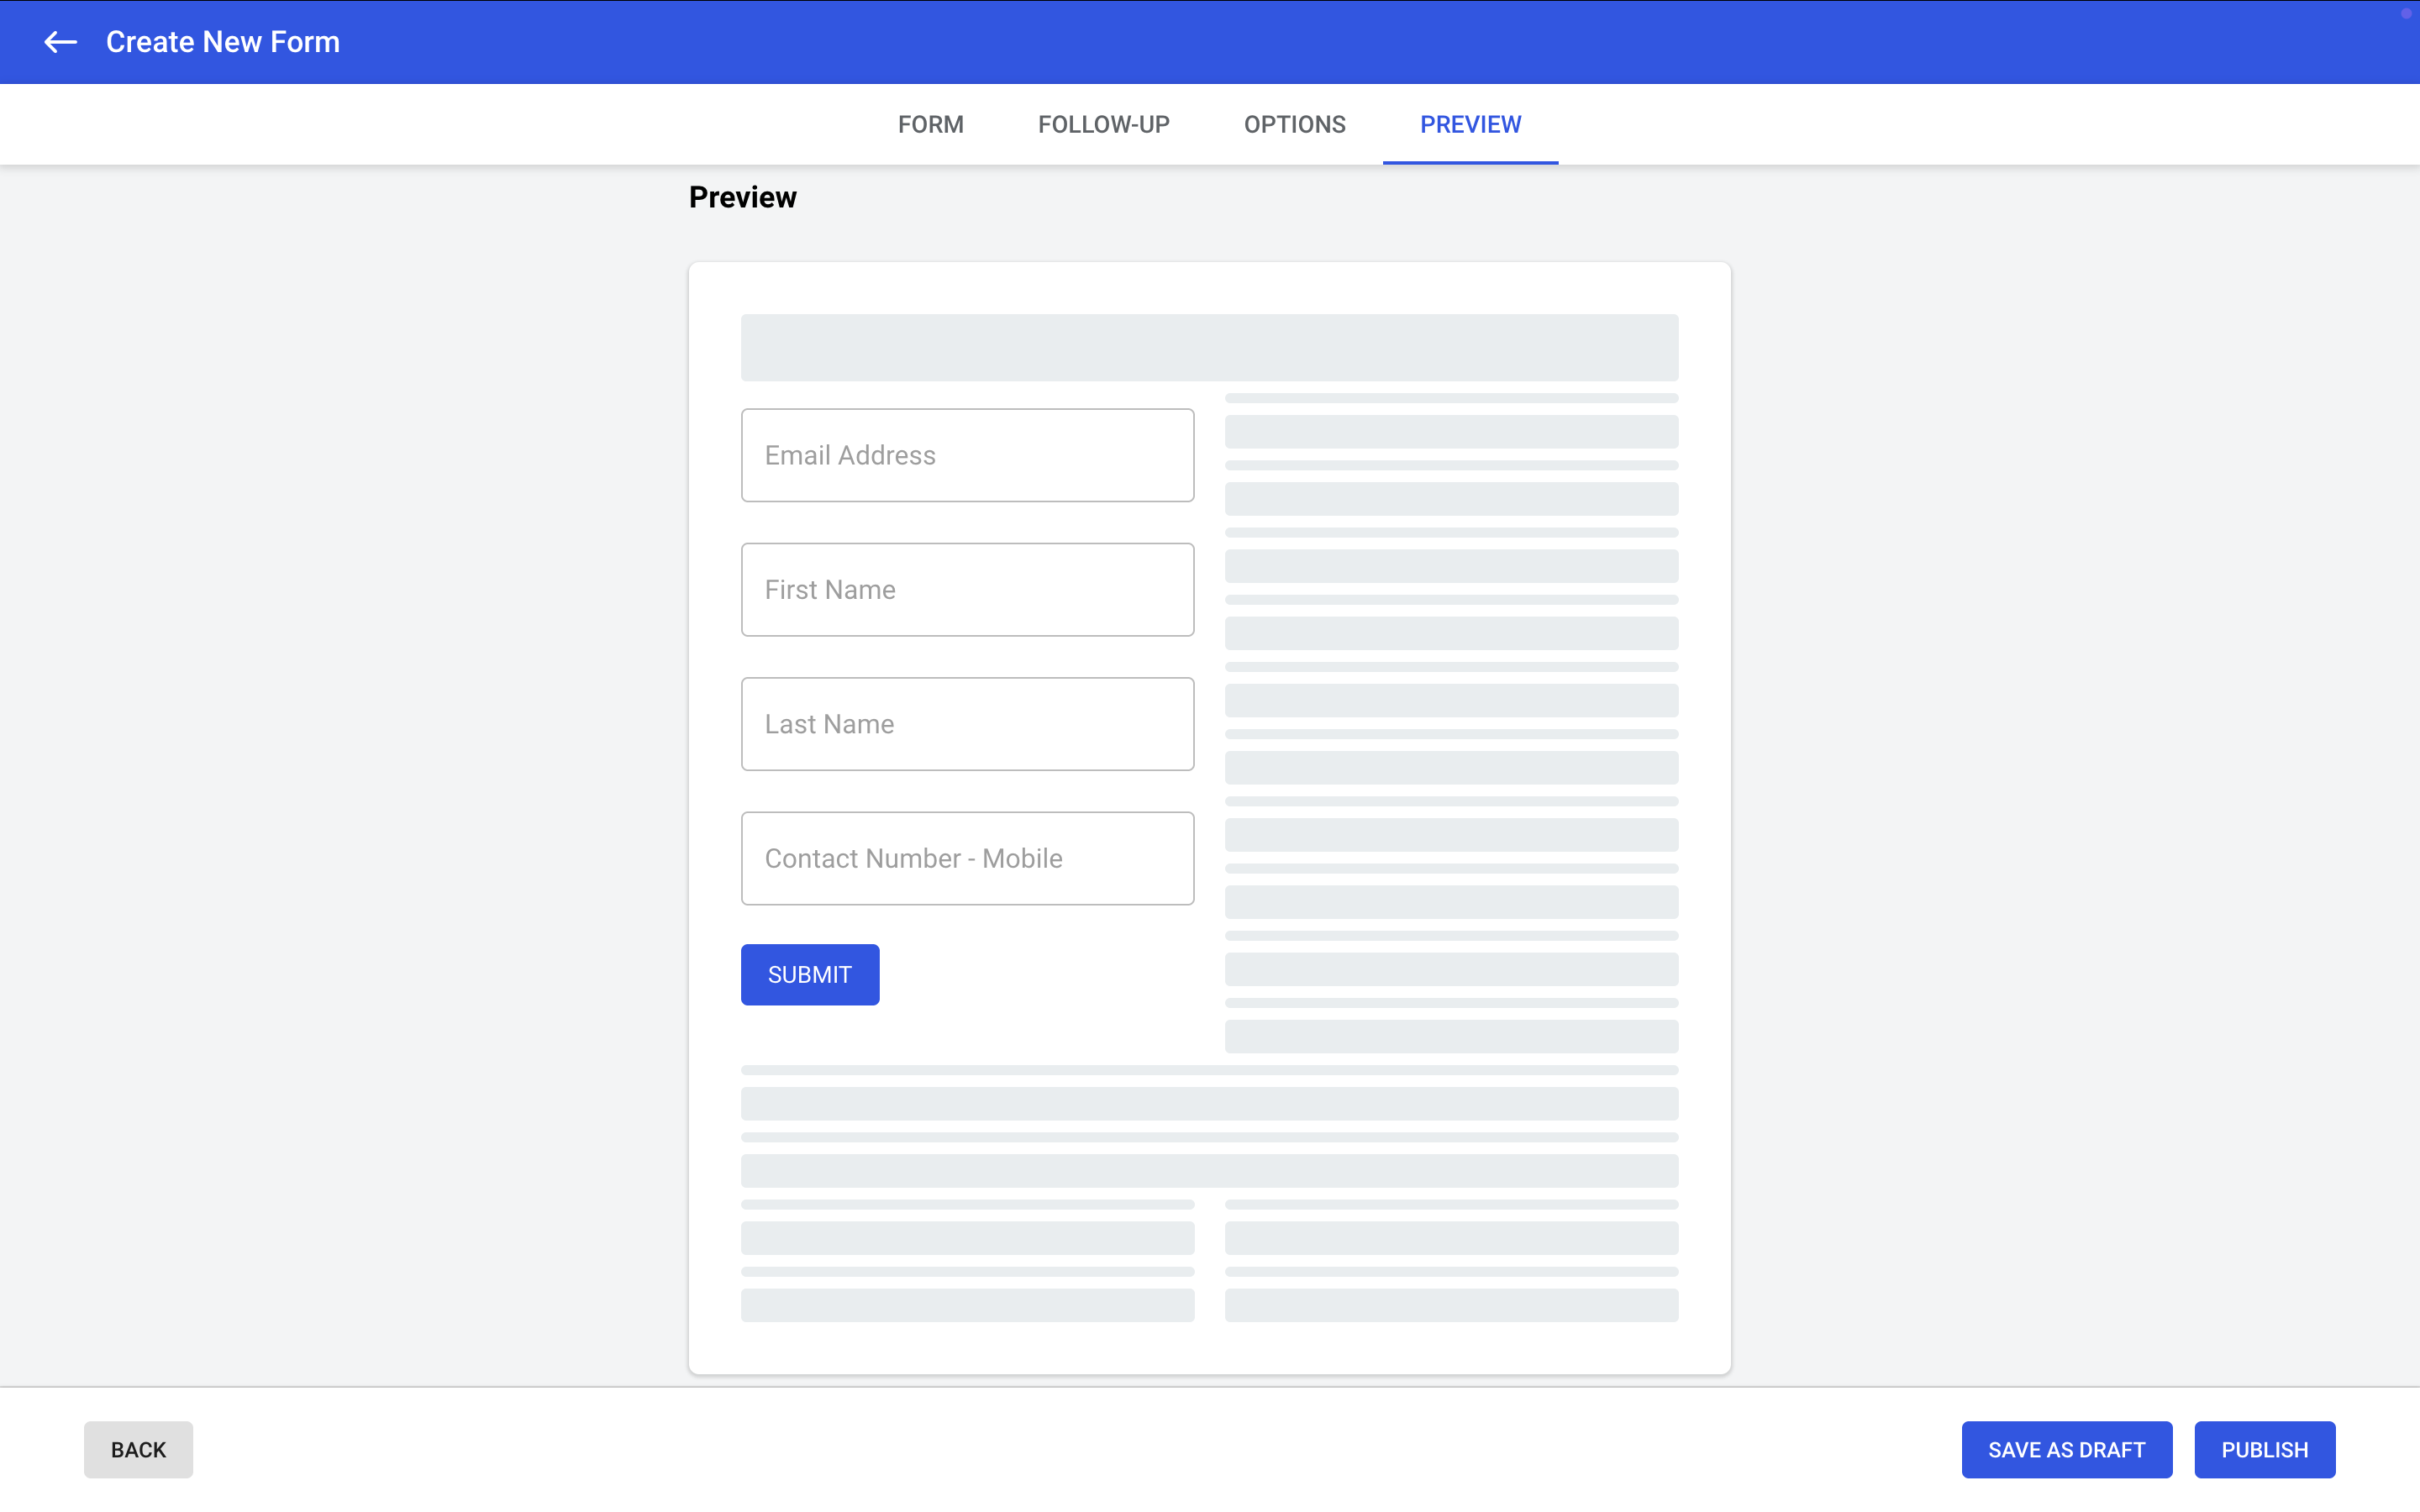The width and height of the screenshot is (2420, 1512).
Task: Click the Preview heading text
Action: click(742, 197)
